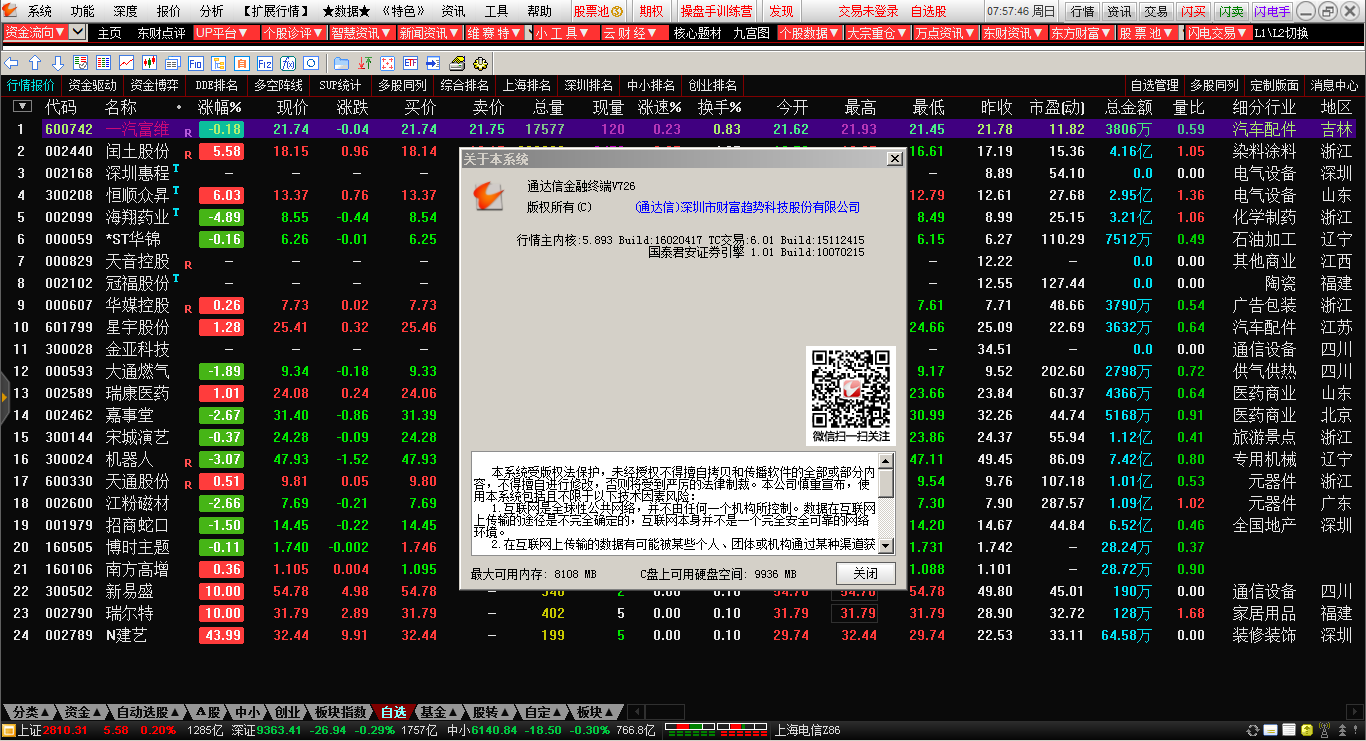The image size is (1366, 741).
Task: Select the 创业 bottom tab
Action: click(x=286, y=712)
